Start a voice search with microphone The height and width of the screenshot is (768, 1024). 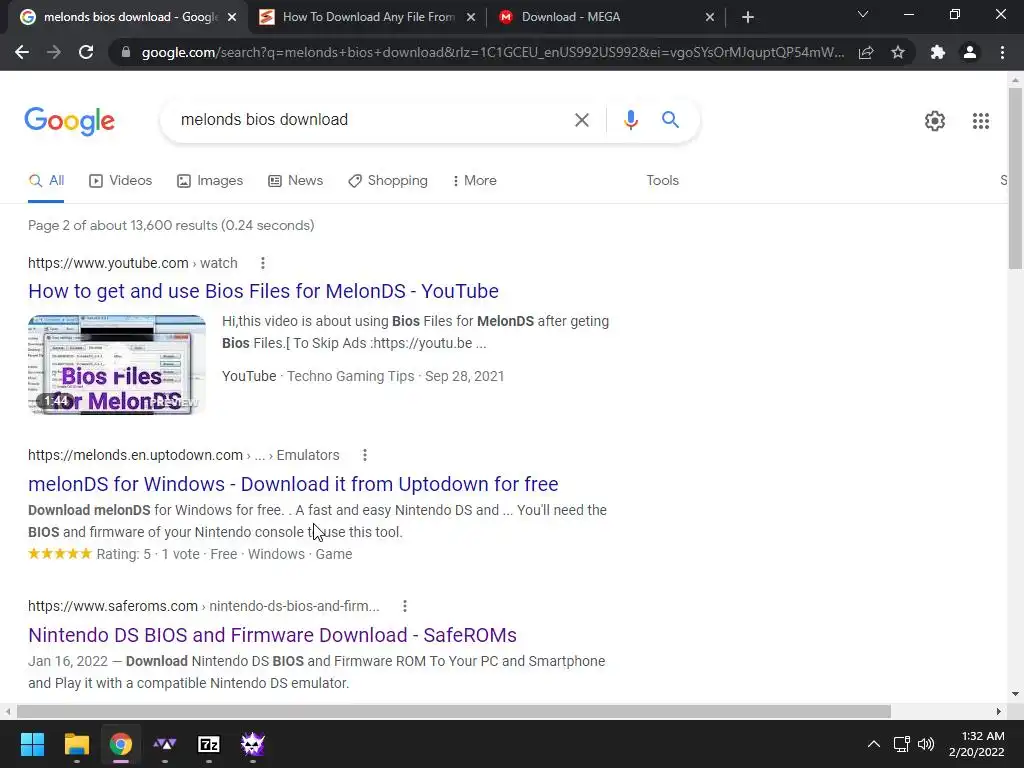point(630,120)
